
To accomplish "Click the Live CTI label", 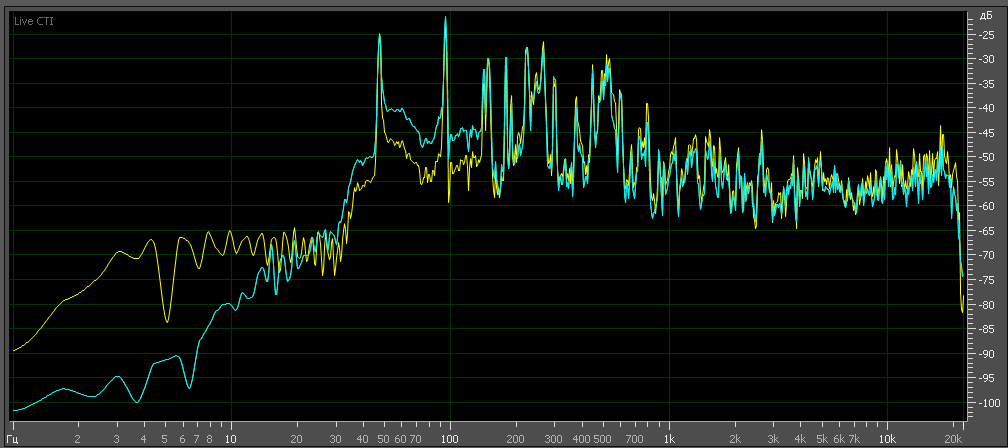I will point(33,21).
